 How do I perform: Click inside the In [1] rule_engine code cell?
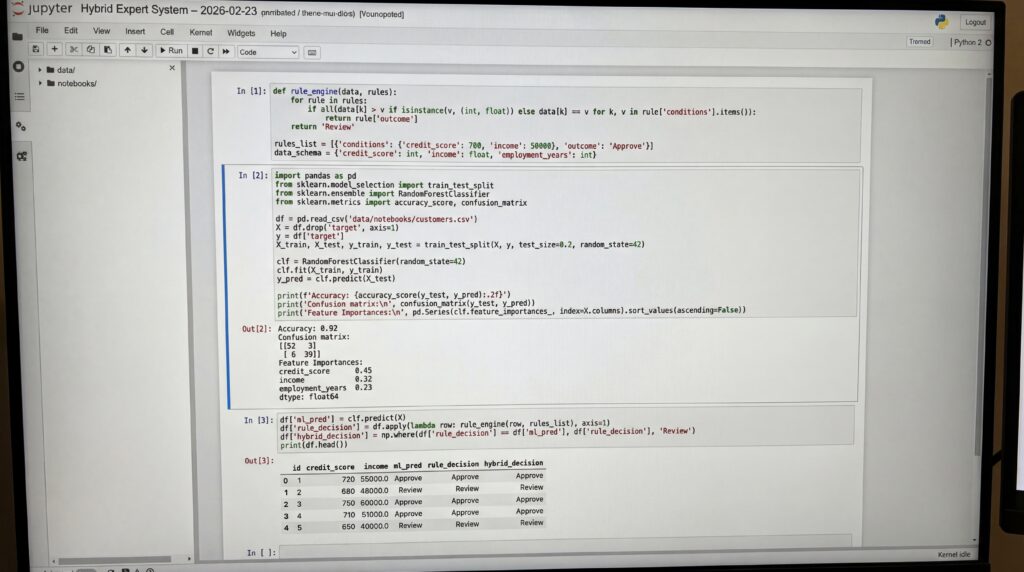[x=566, y=123]
